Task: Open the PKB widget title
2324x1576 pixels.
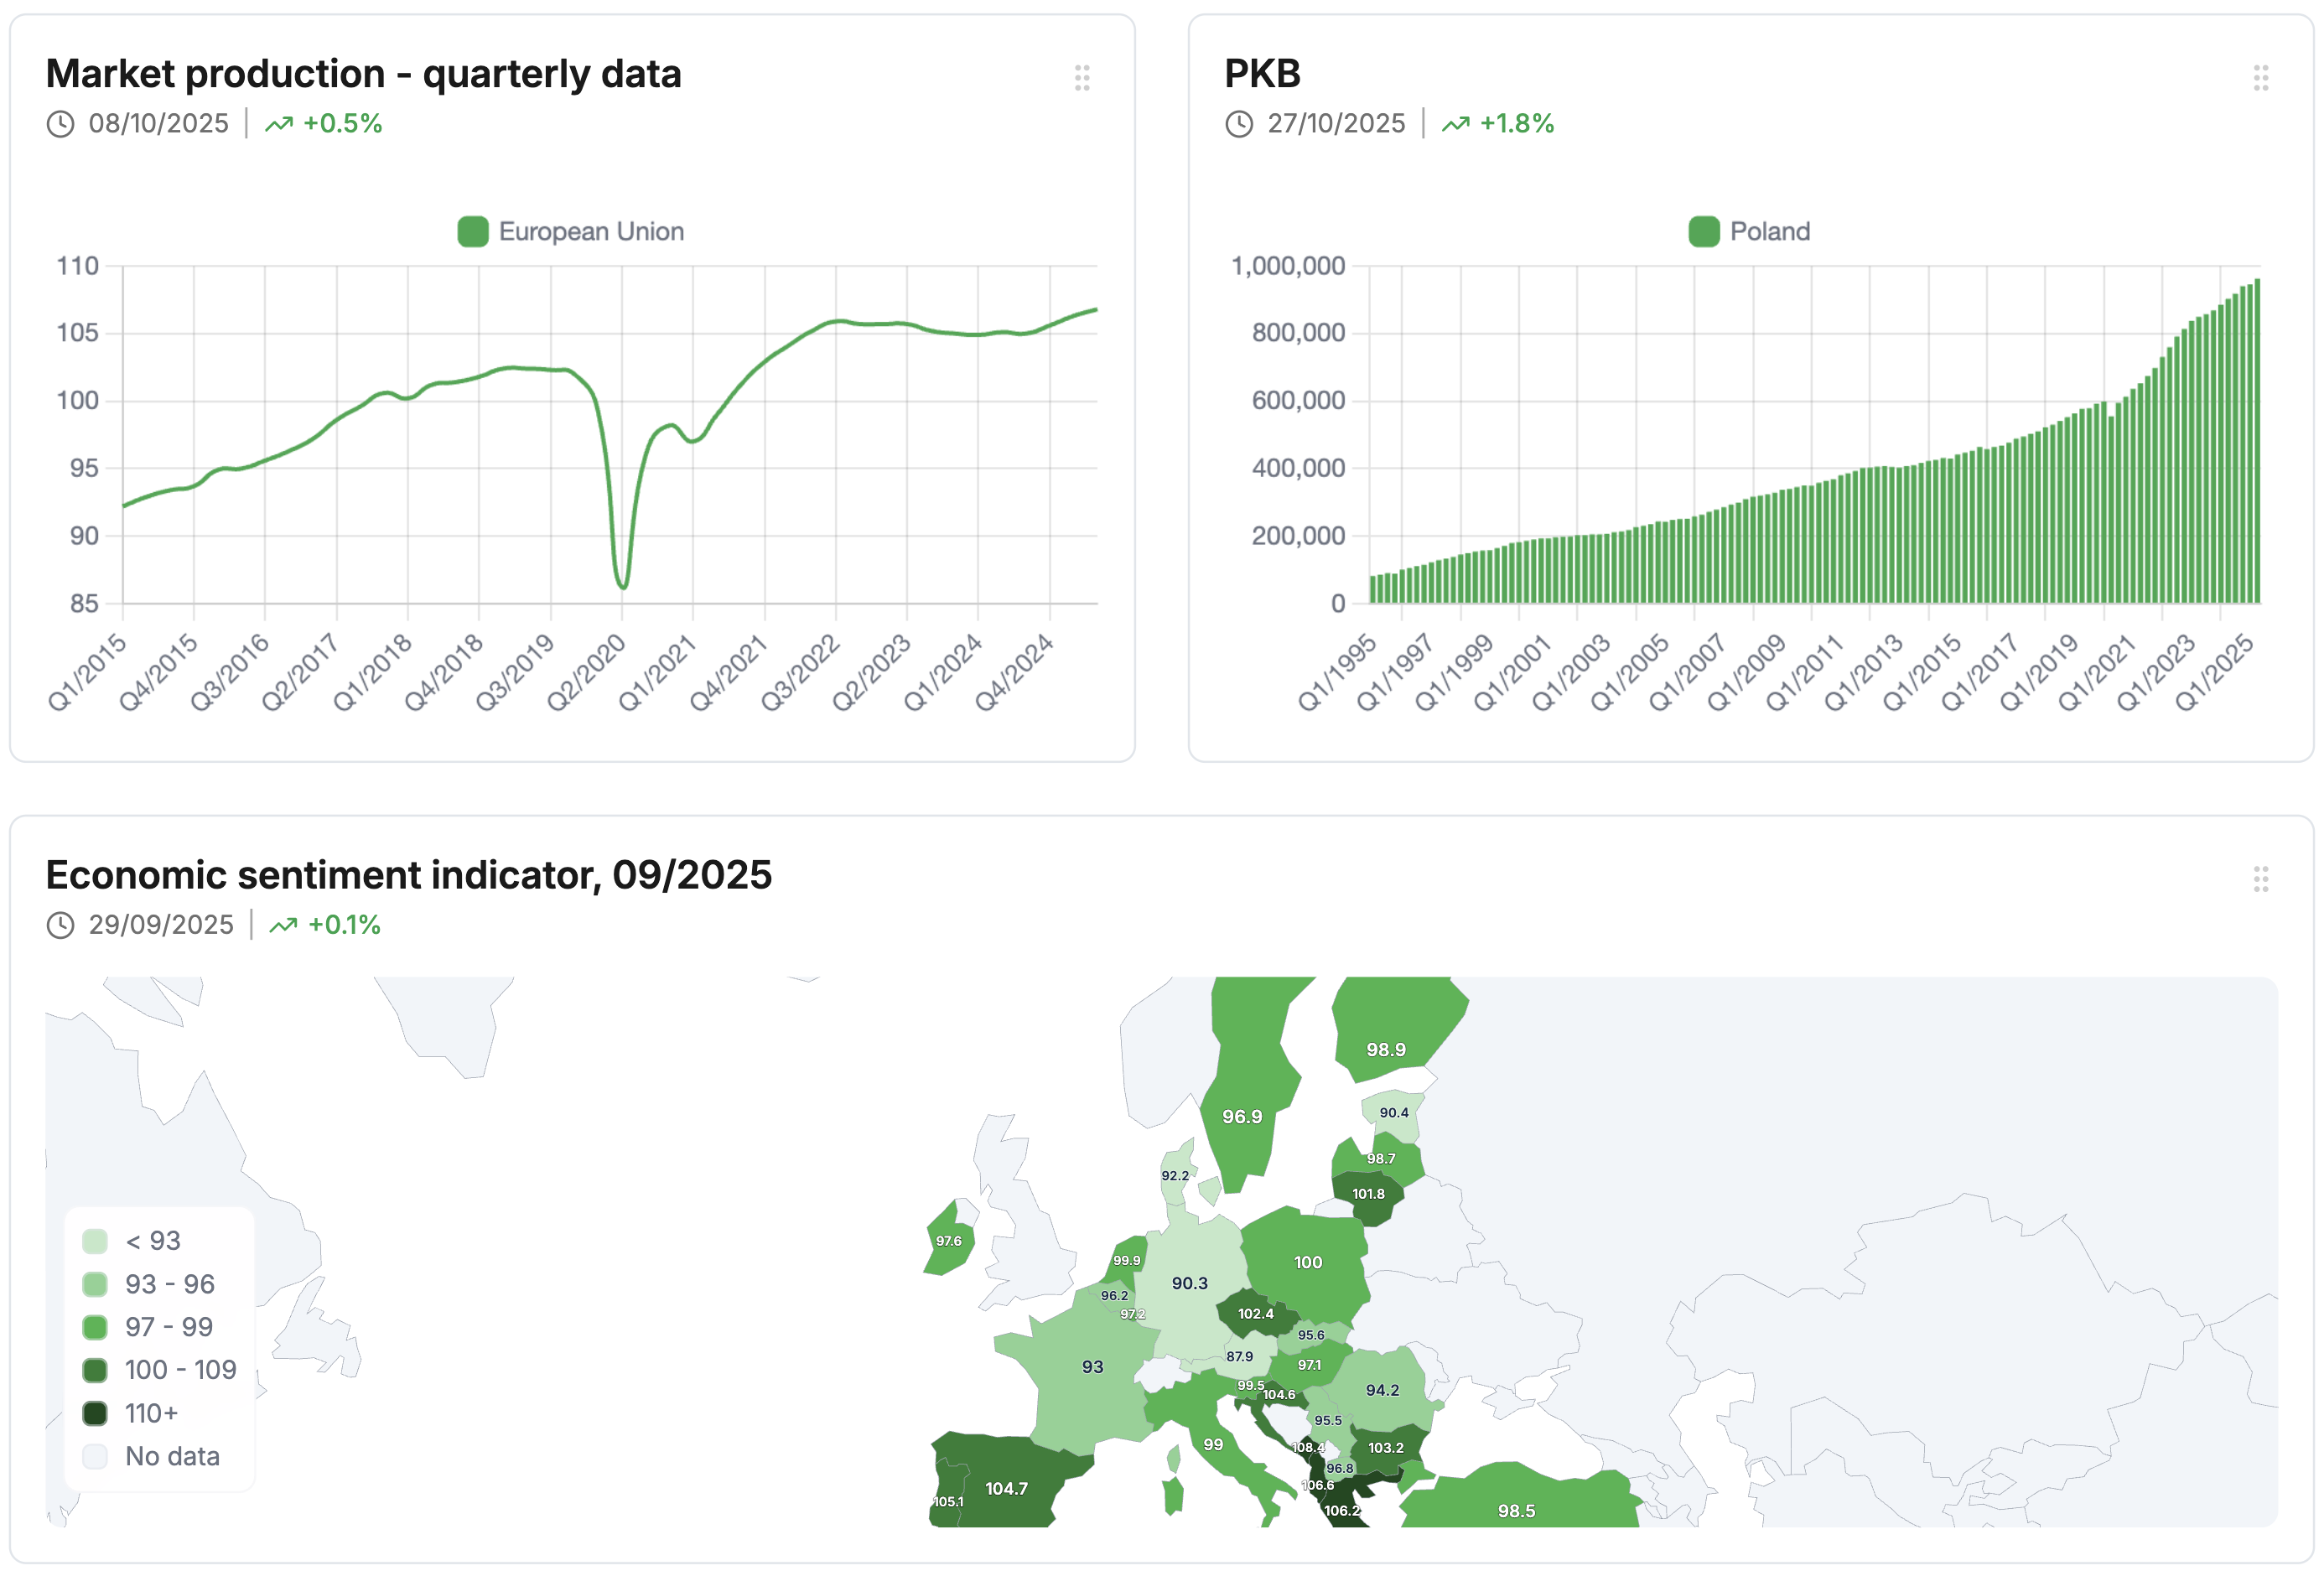Action: click(x=1262, y=73)
